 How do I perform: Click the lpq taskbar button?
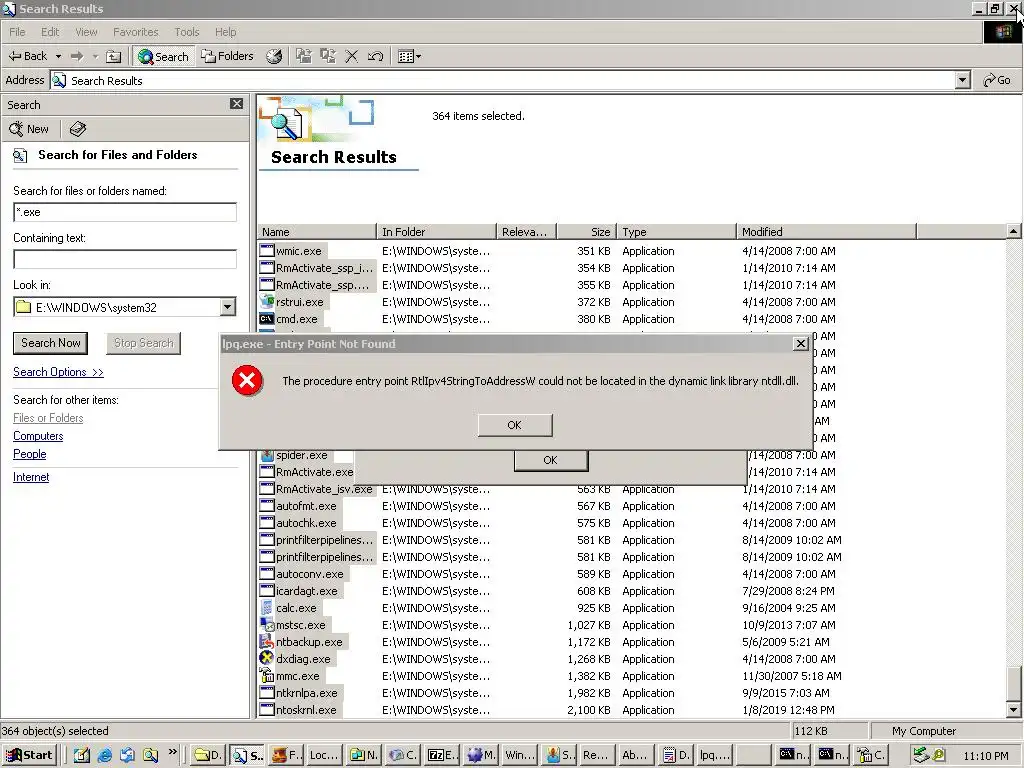714,756
